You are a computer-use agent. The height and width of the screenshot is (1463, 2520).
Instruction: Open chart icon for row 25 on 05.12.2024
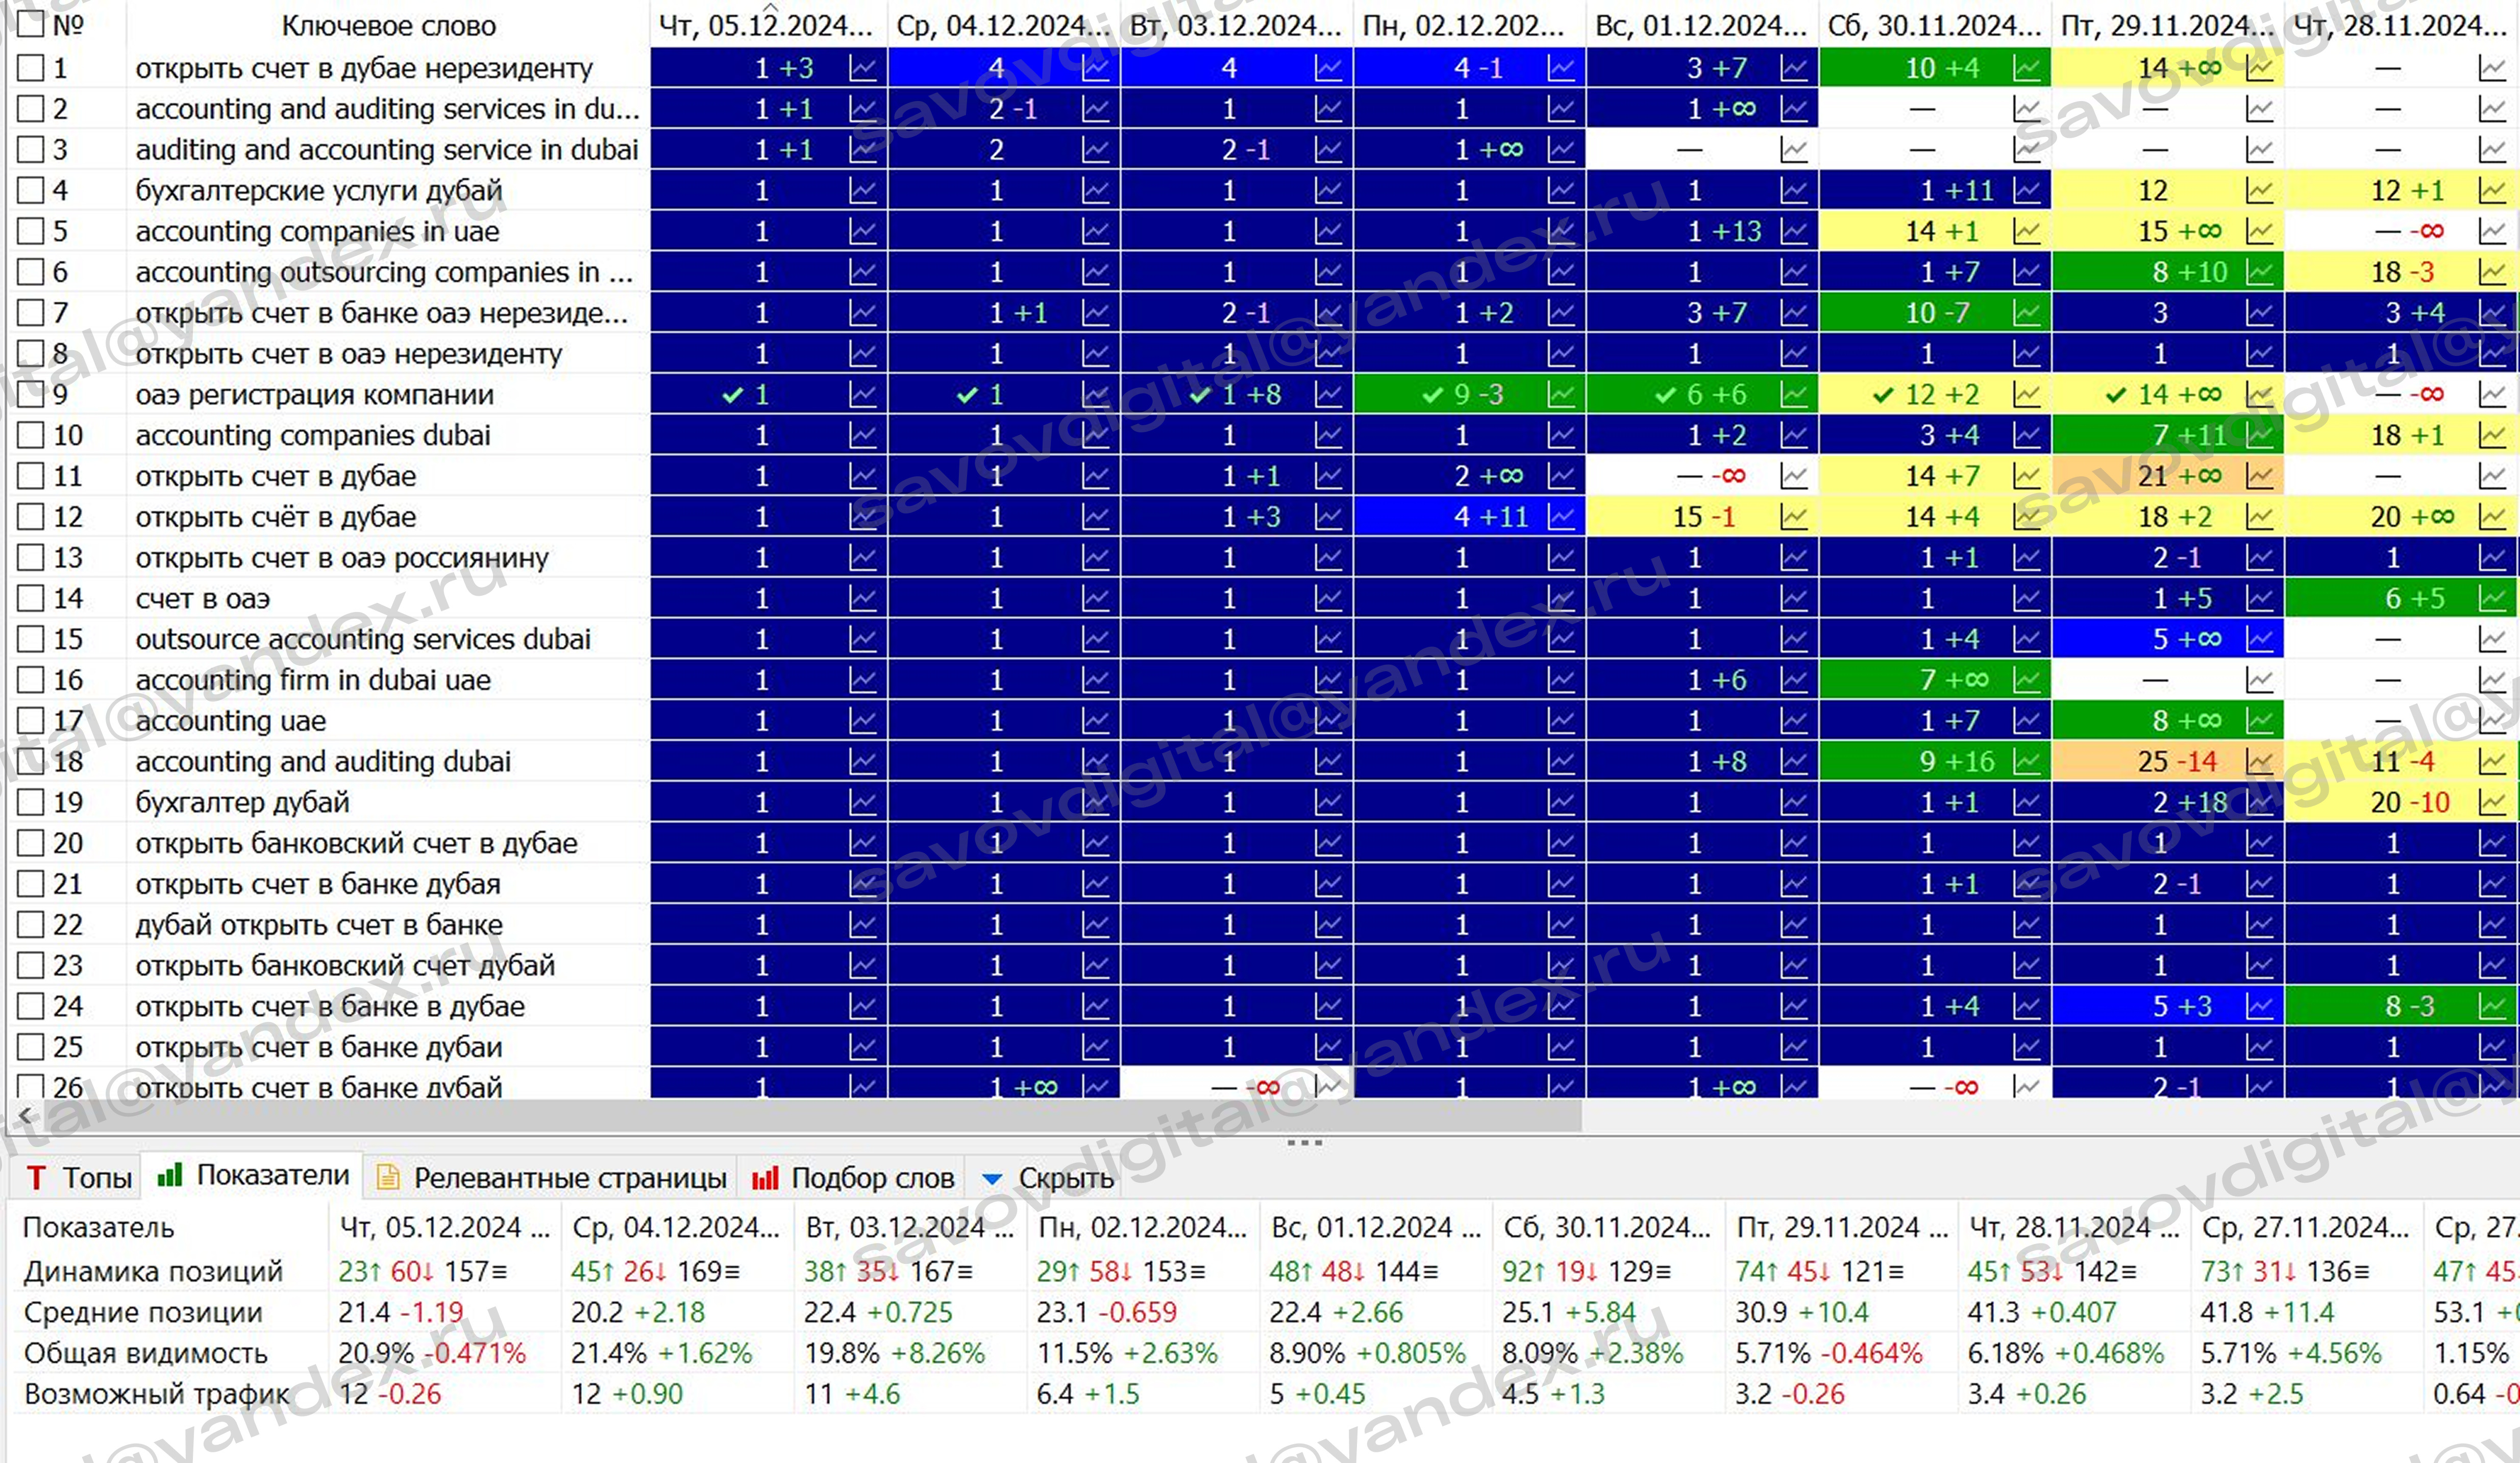tap(862, 1048)
